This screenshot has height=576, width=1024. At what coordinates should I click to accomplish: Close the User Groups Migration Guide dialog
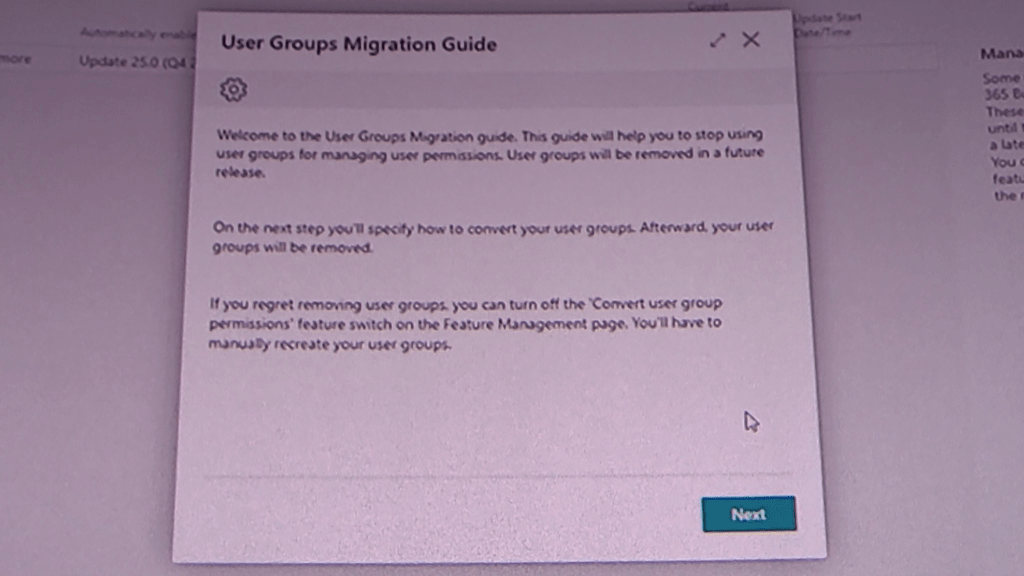(x=751, y=40)
